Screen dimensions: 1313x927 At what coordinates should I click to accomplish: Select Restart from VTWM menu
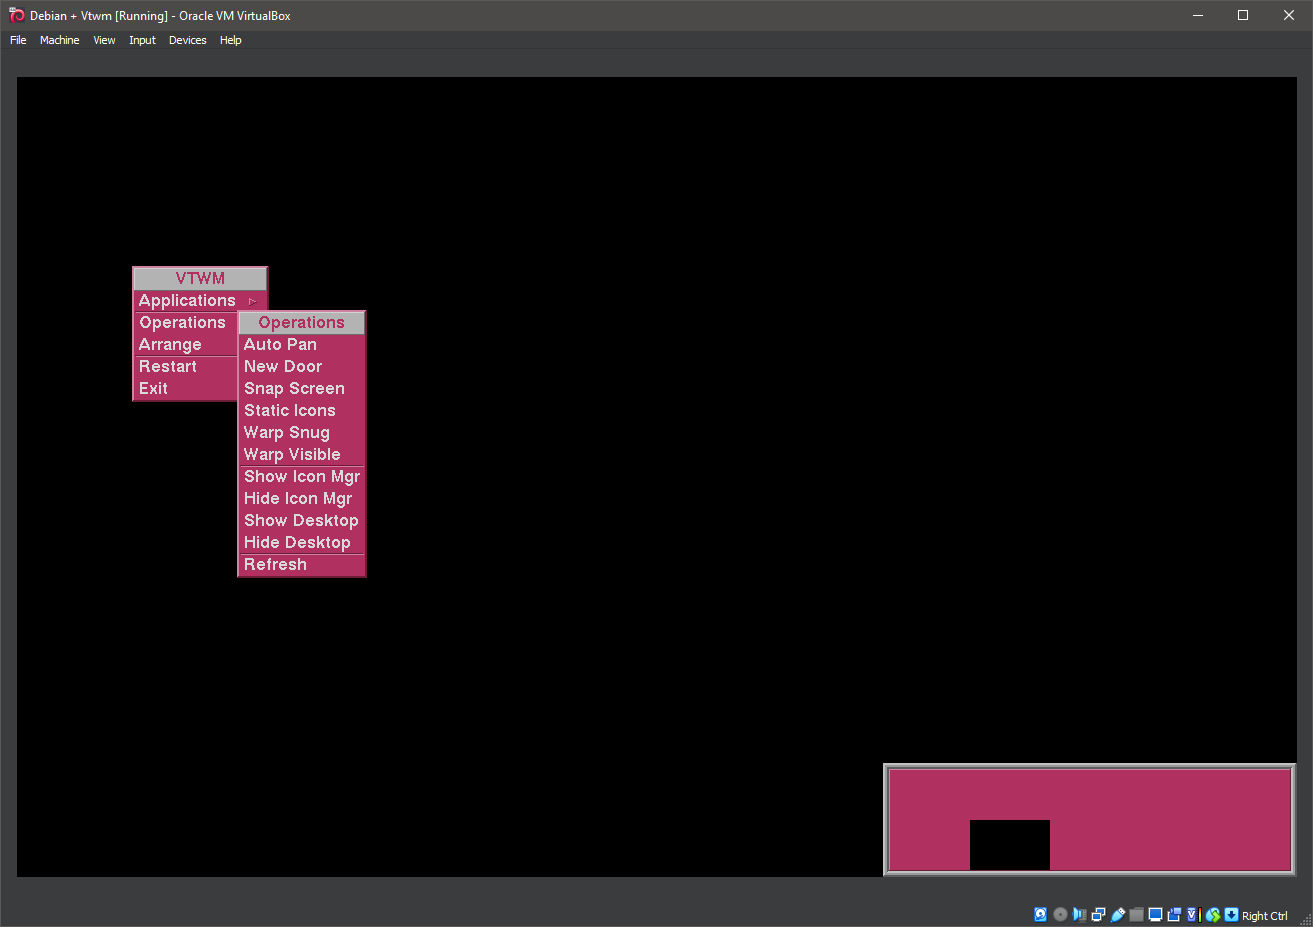pos(167,366)
